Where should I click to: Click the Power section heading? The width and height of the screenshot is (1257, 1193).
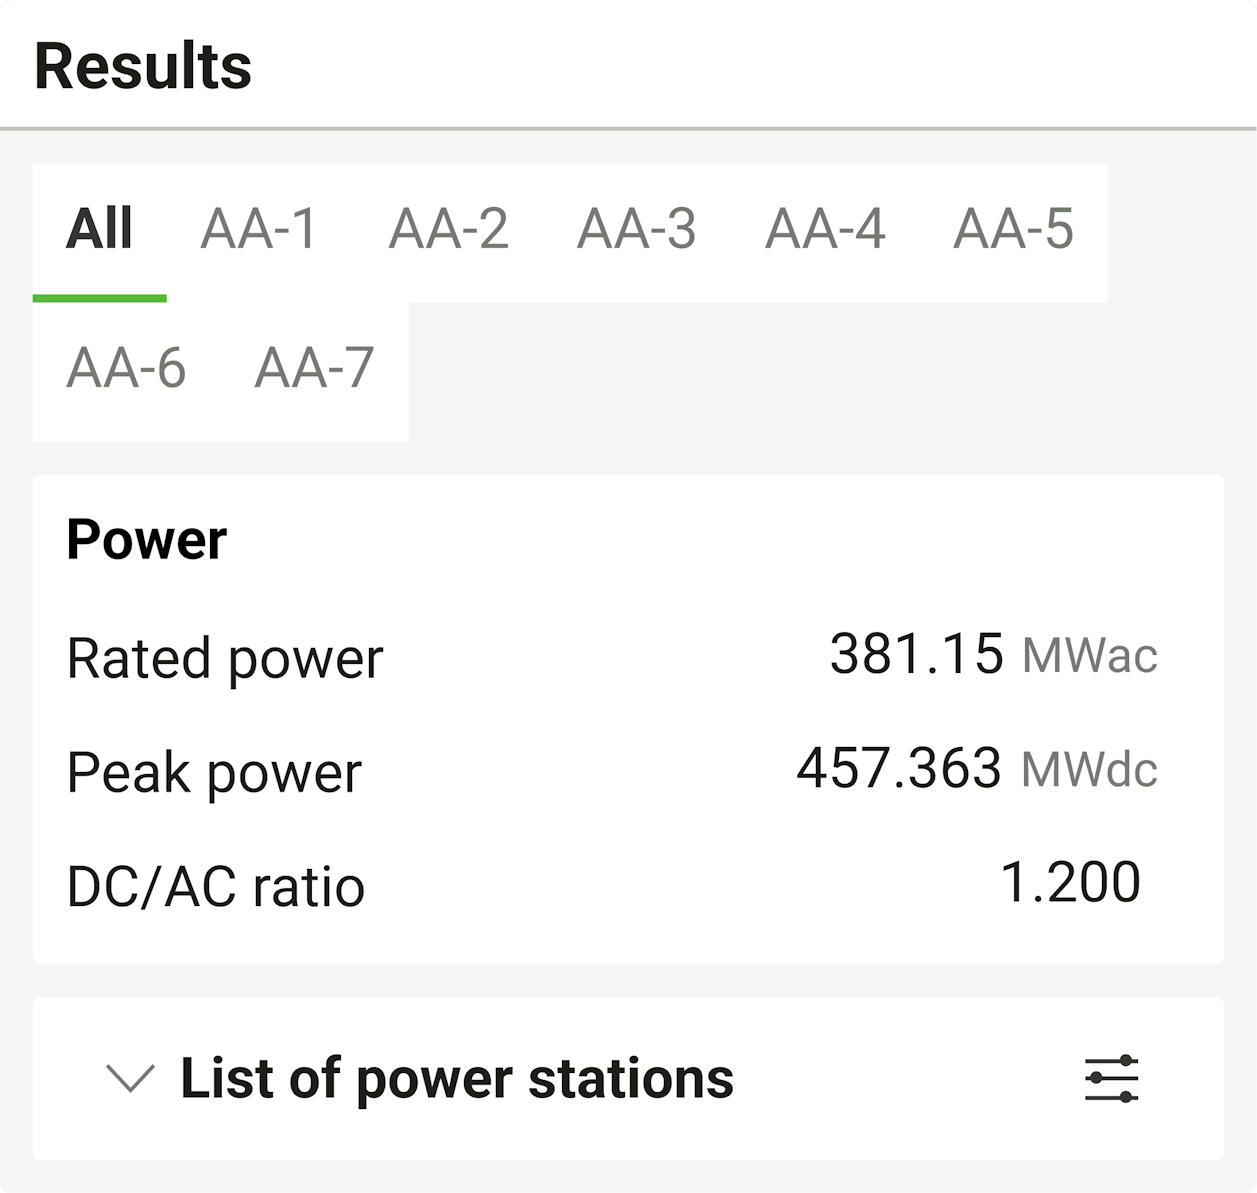pos(147,540)
